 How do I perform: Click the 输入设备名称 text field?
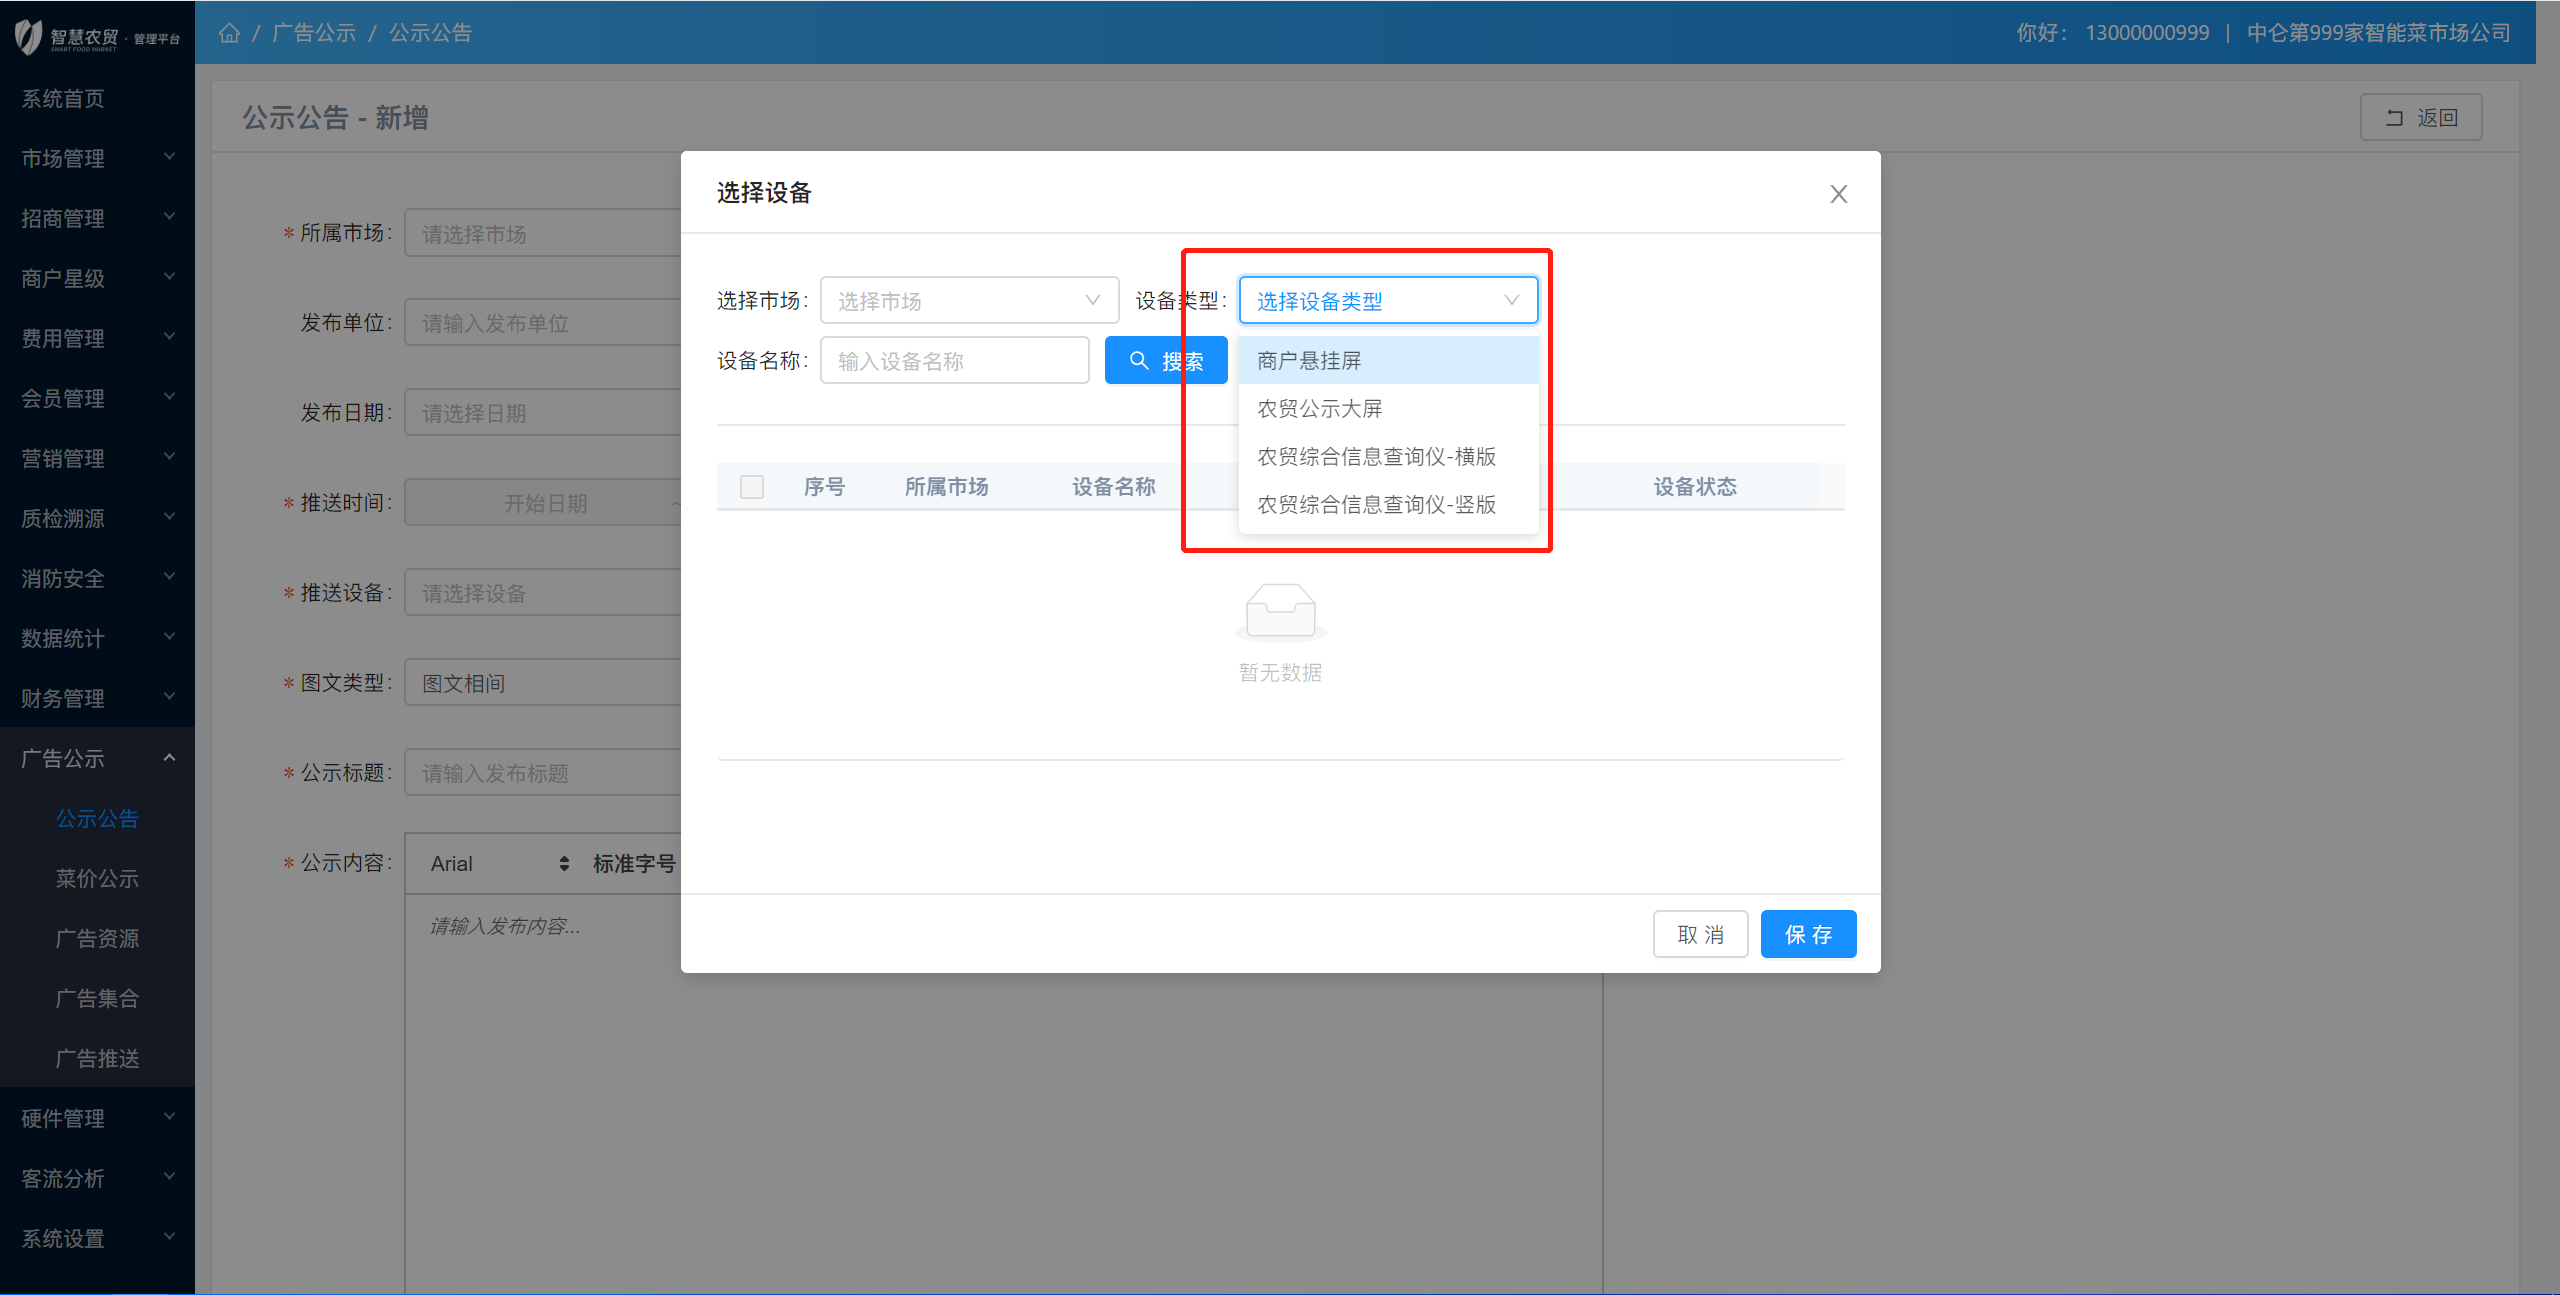click(954, 361)
